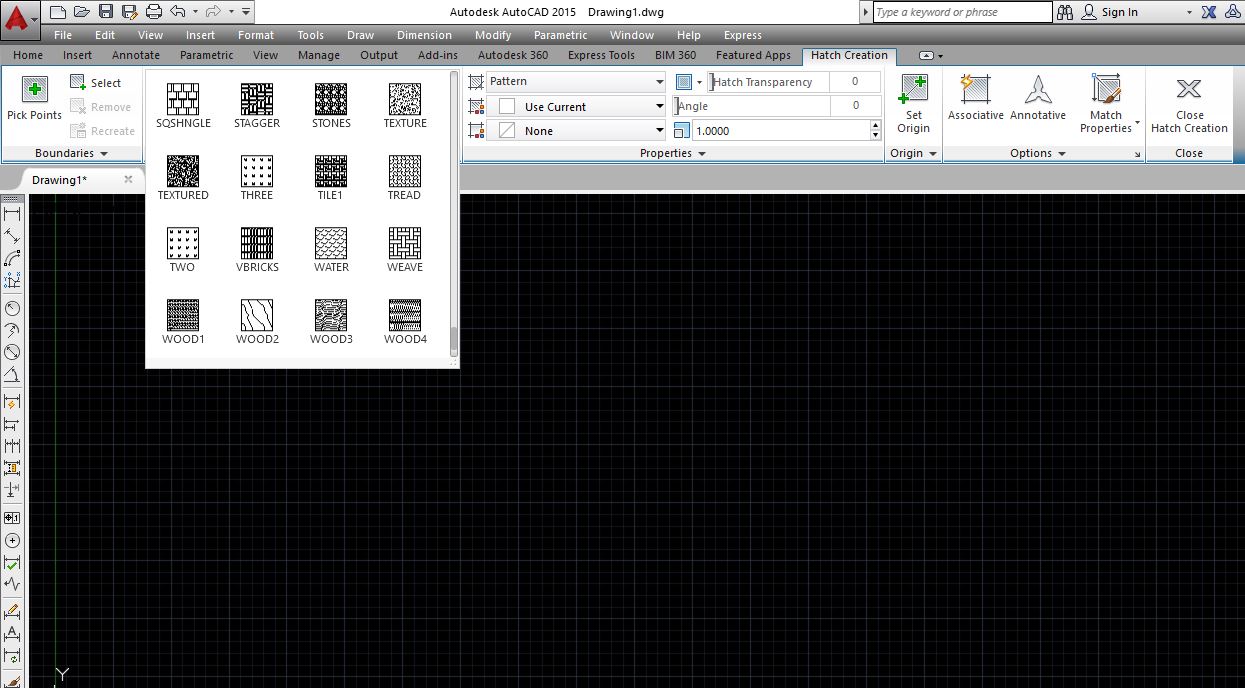1245x688 pixels.
Task: Toggle Associative hatch option
Action: pos(975,98)
